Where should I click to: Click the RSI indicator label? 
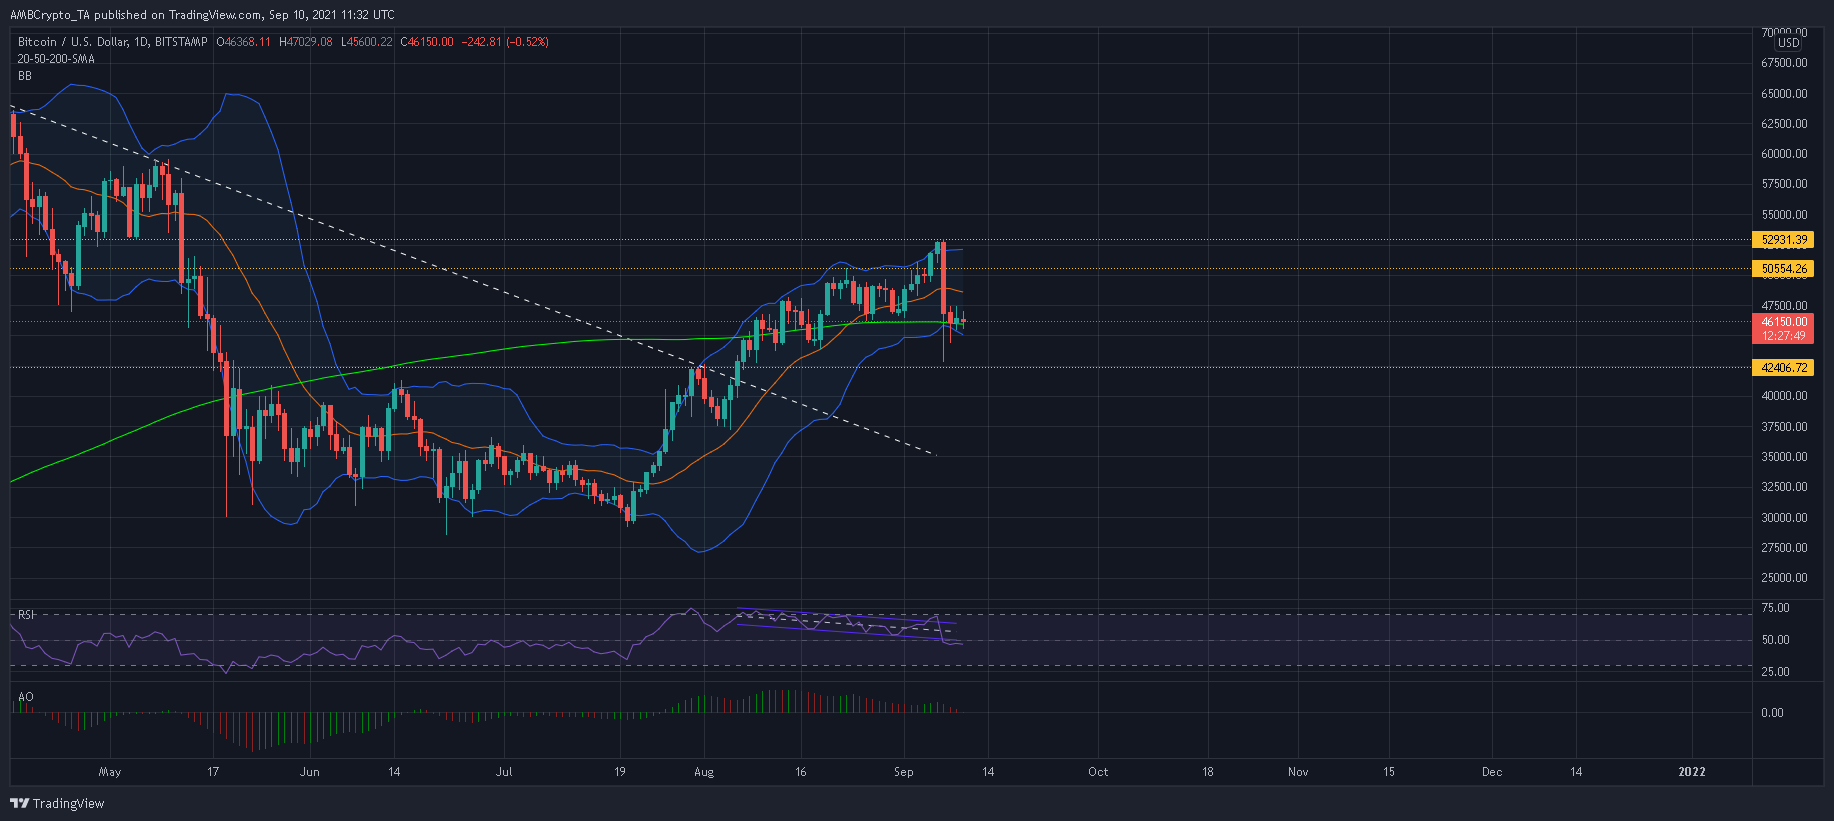[x=26, y=615]
